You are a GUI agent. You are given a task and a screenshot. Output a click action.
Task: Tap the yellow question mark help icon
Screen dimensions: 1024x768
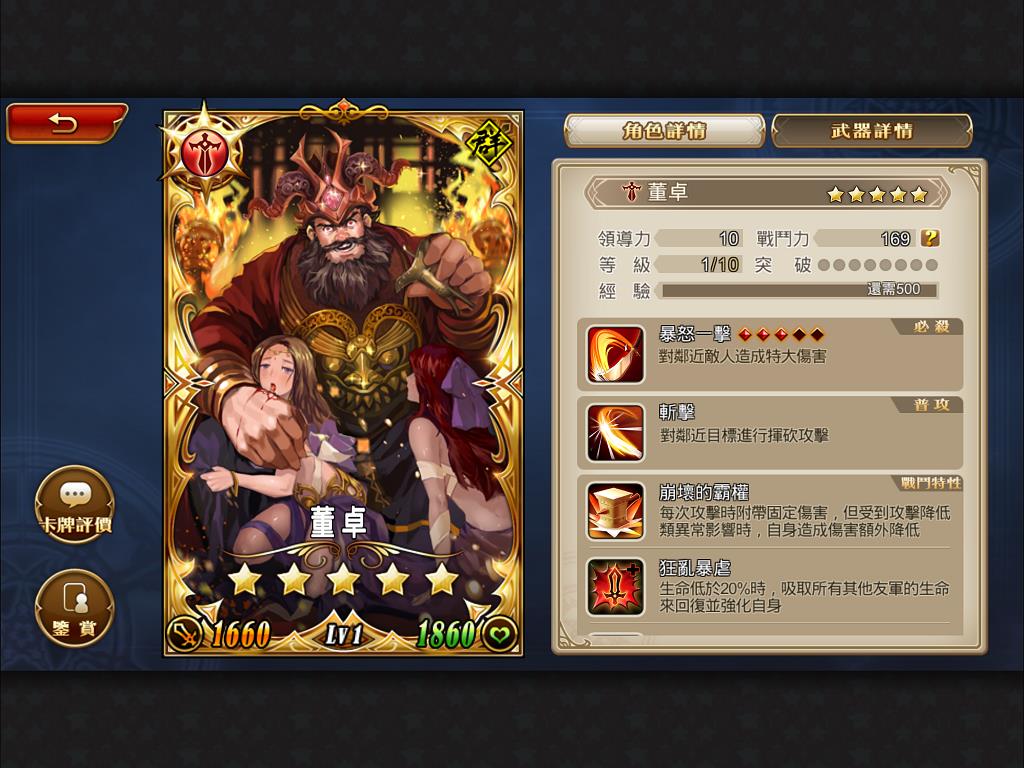click(930, 238)
